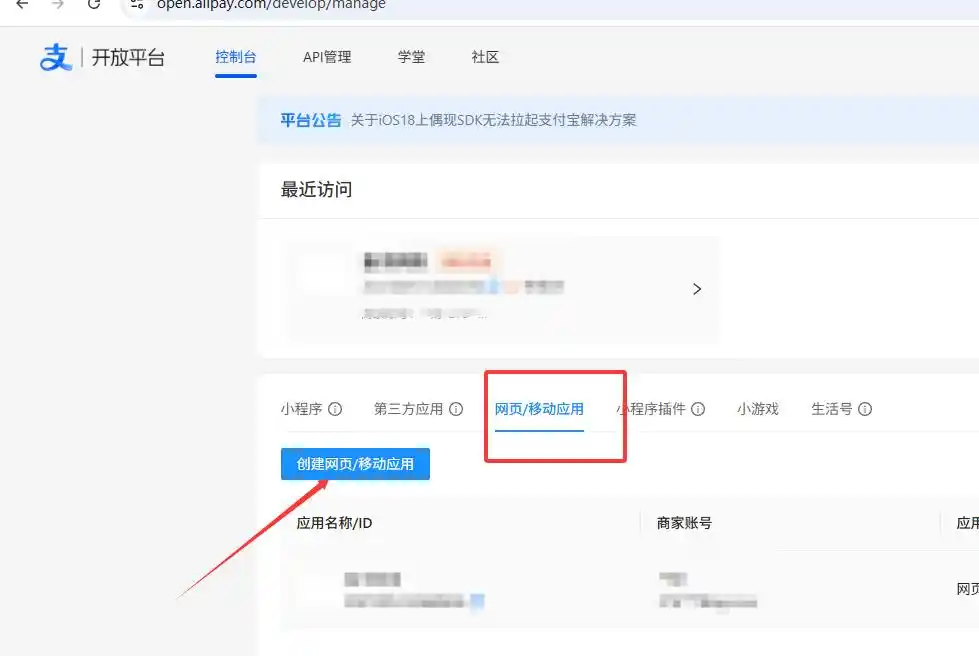Open the 社区 navigation item
The height and width of the screenshot is (656, 979).
coord(485,57)
